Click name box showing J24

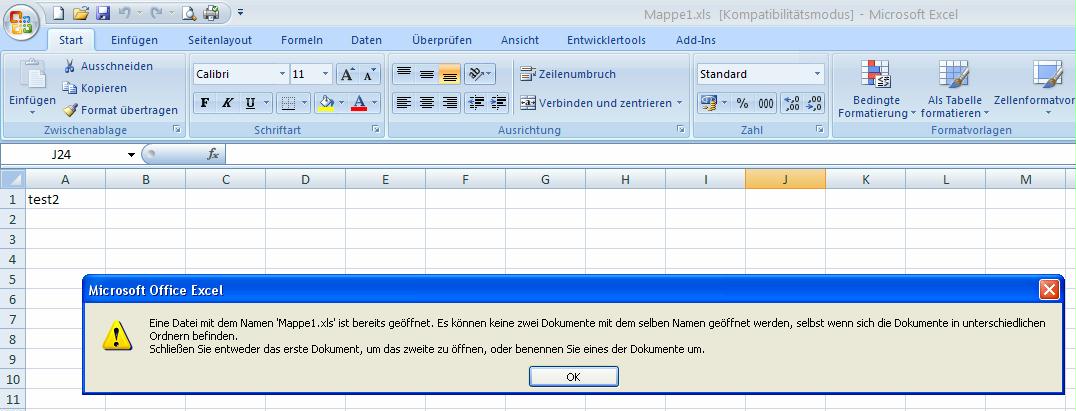point(69,155)
